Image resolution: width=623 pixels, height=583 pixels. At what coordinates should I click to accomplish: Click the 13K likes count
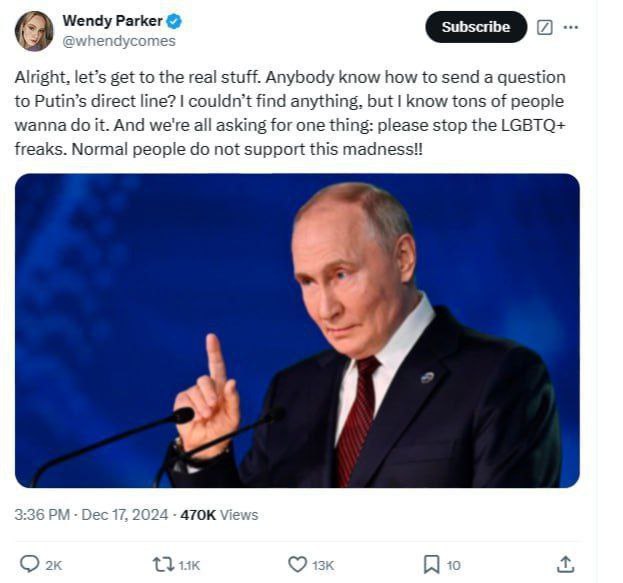tap(323, 565)
